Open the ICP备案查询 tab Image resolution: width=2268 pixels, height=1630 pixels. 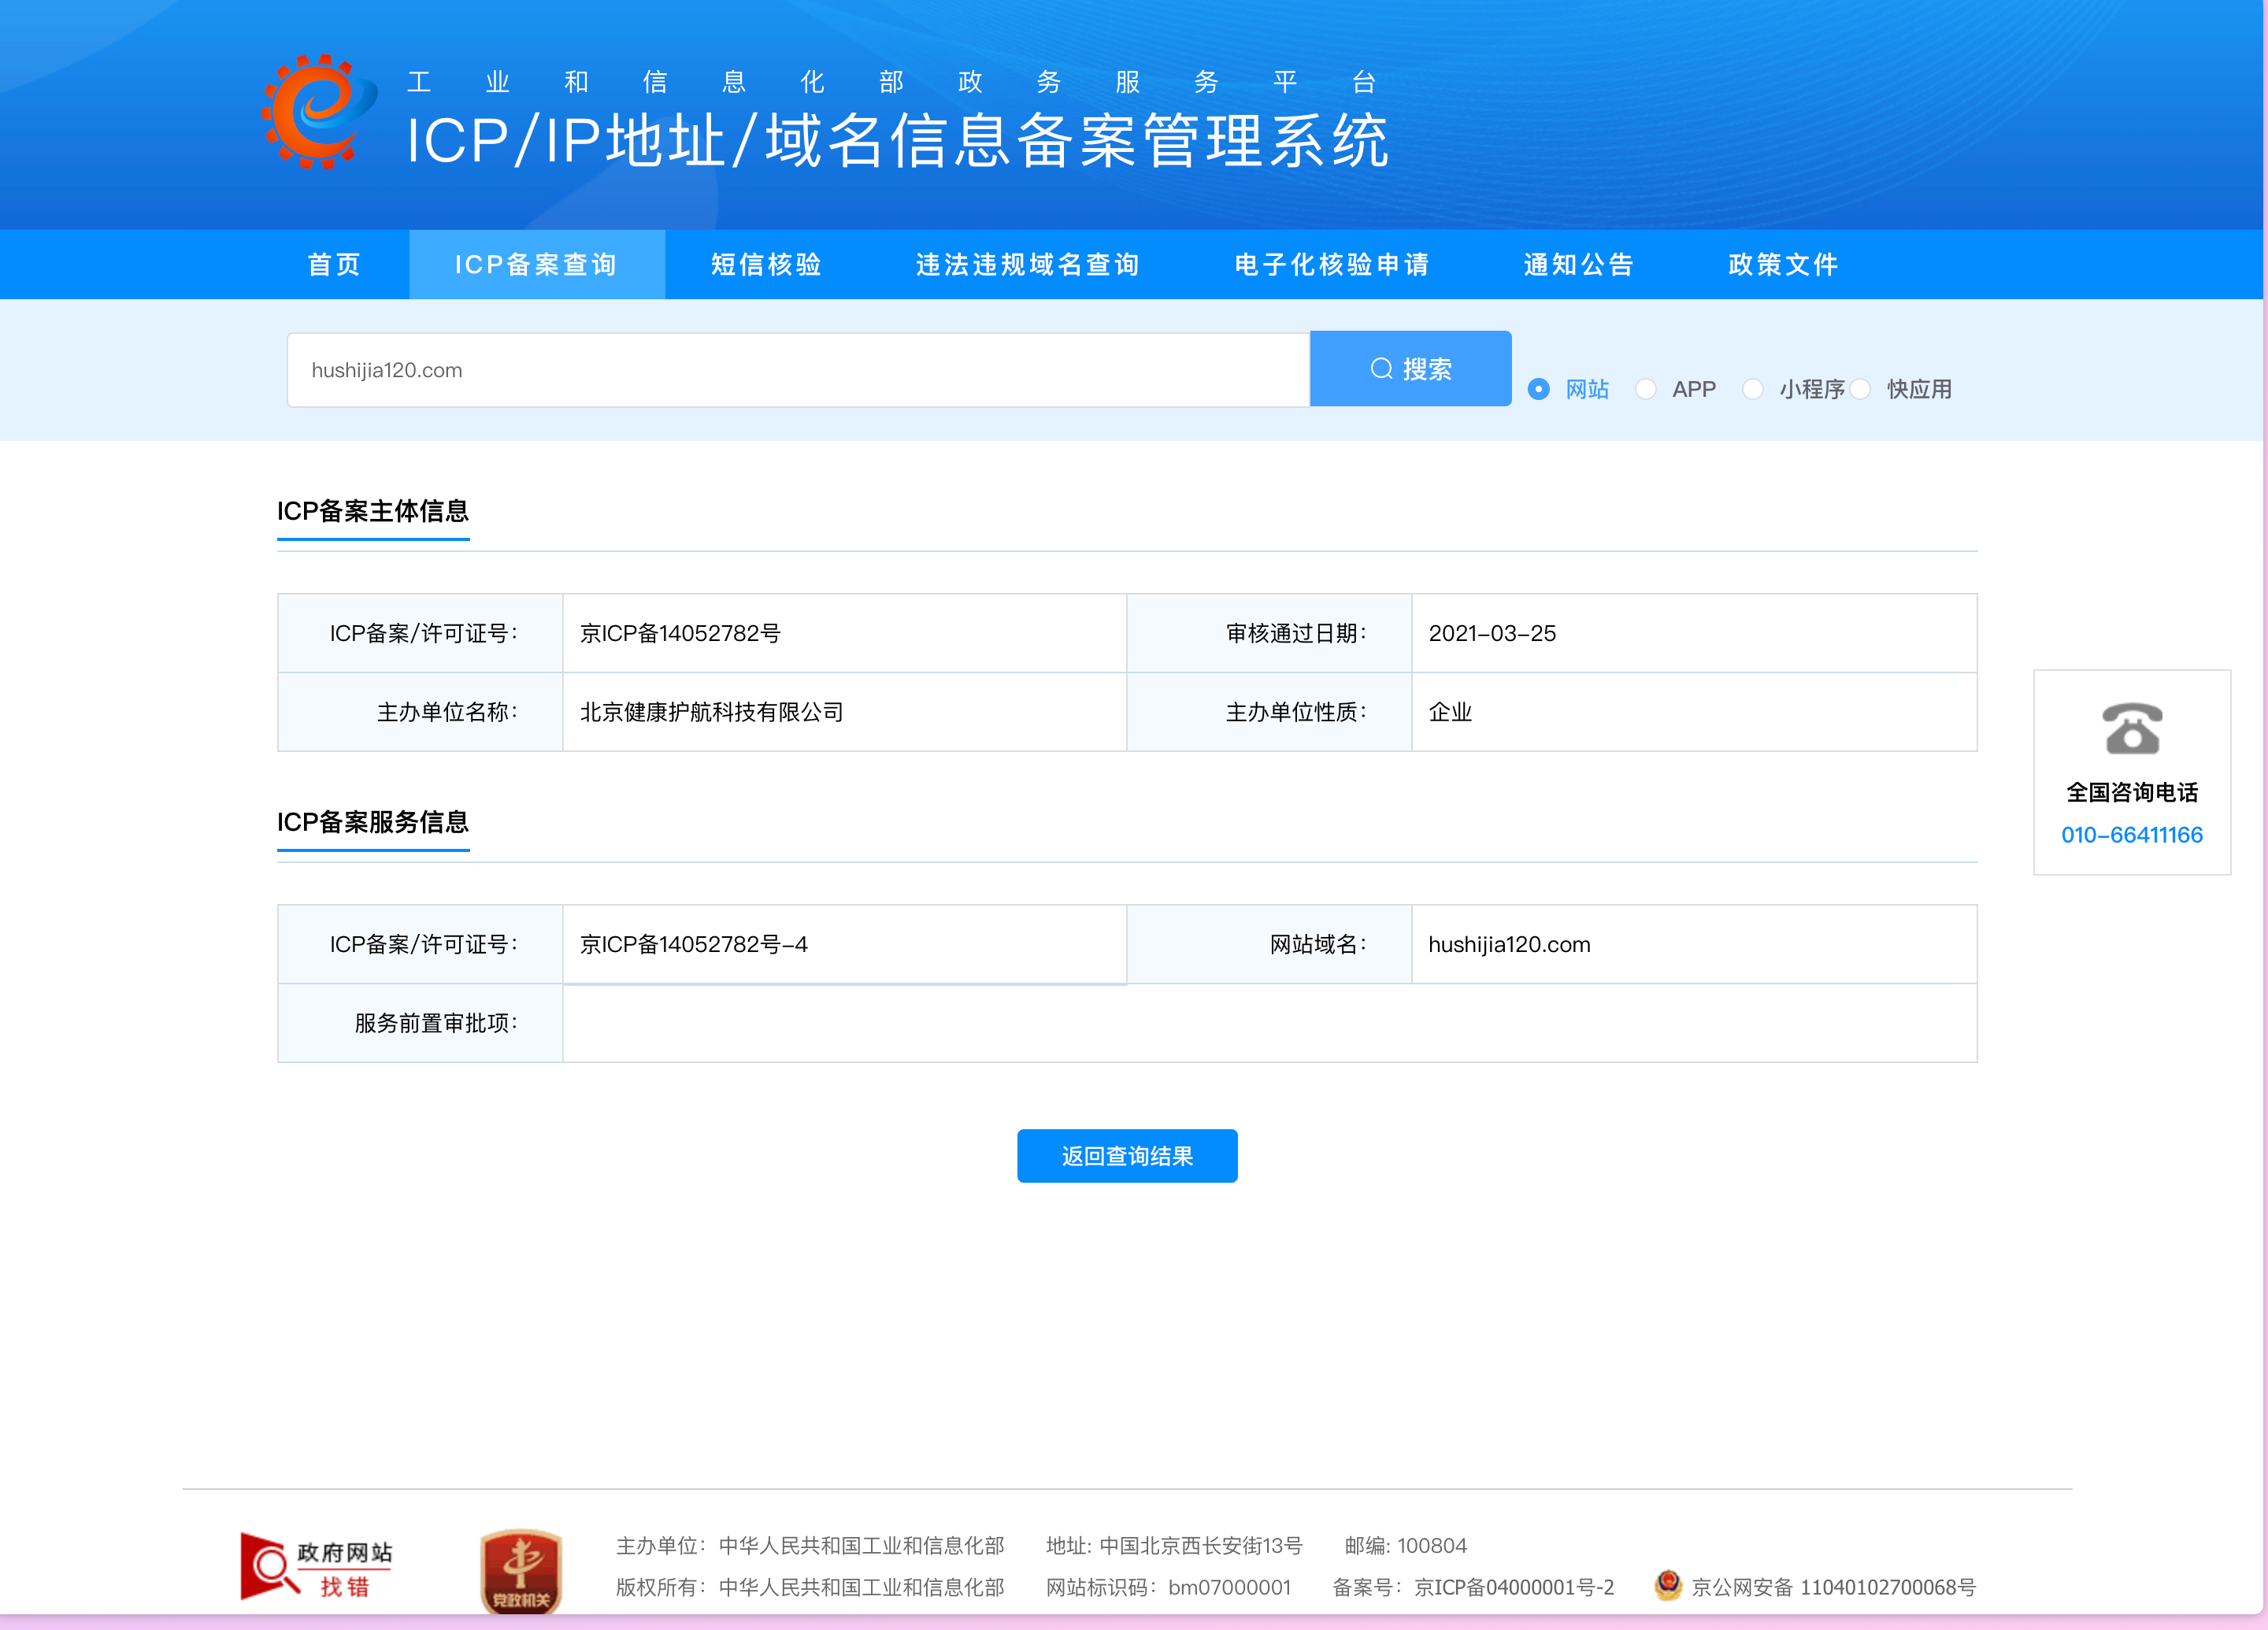[536, 265]
